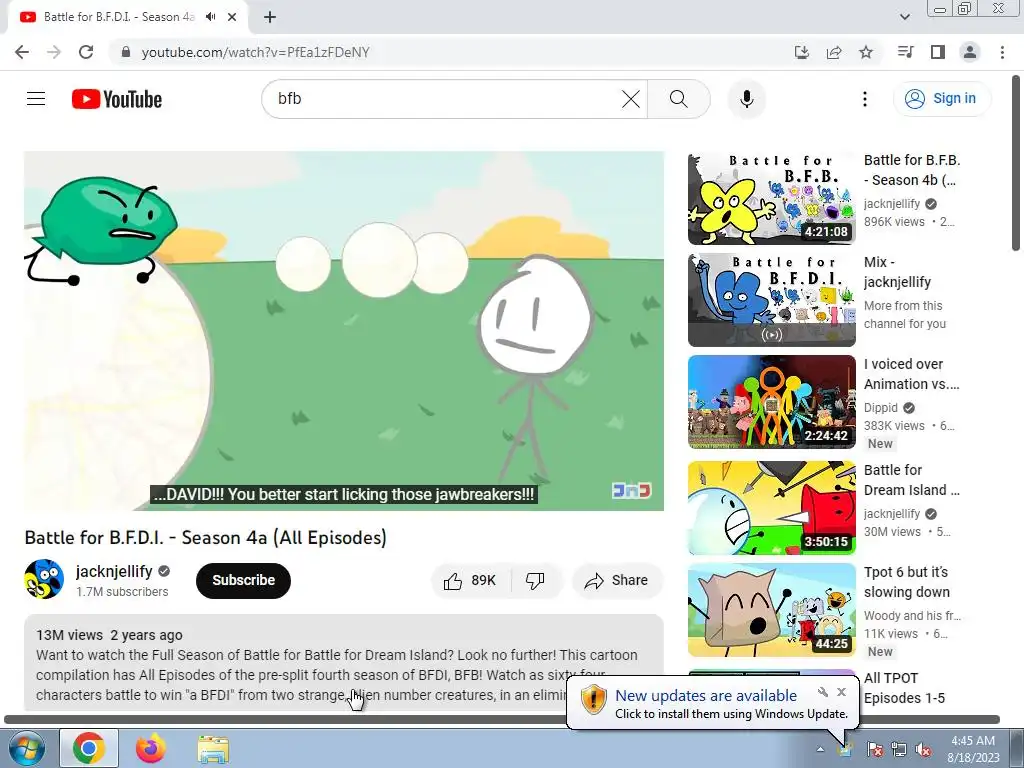Image resolution: width=1024 pixels, height=768 pixels.
Task: Bookmark this tab with star icon
Action: [866, 52]
